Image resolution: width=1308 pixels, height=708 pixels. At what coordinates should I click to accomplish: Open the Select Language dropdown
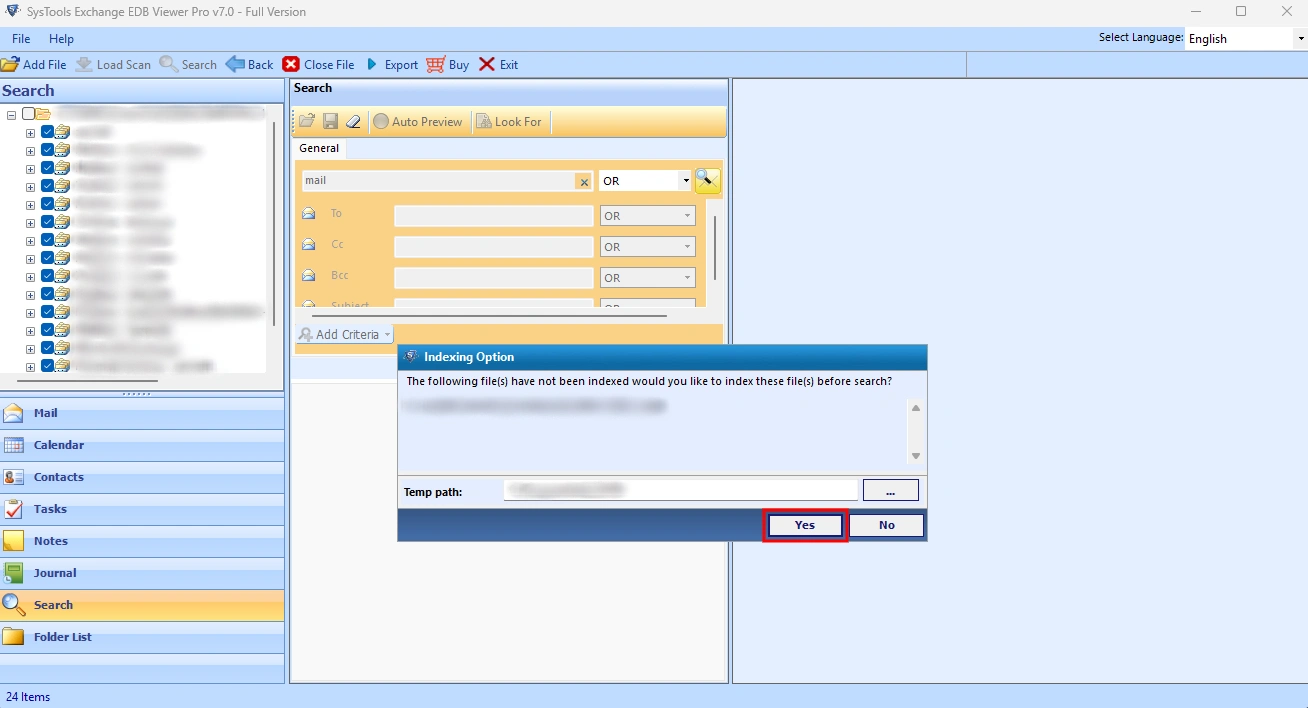point(1301,39)
